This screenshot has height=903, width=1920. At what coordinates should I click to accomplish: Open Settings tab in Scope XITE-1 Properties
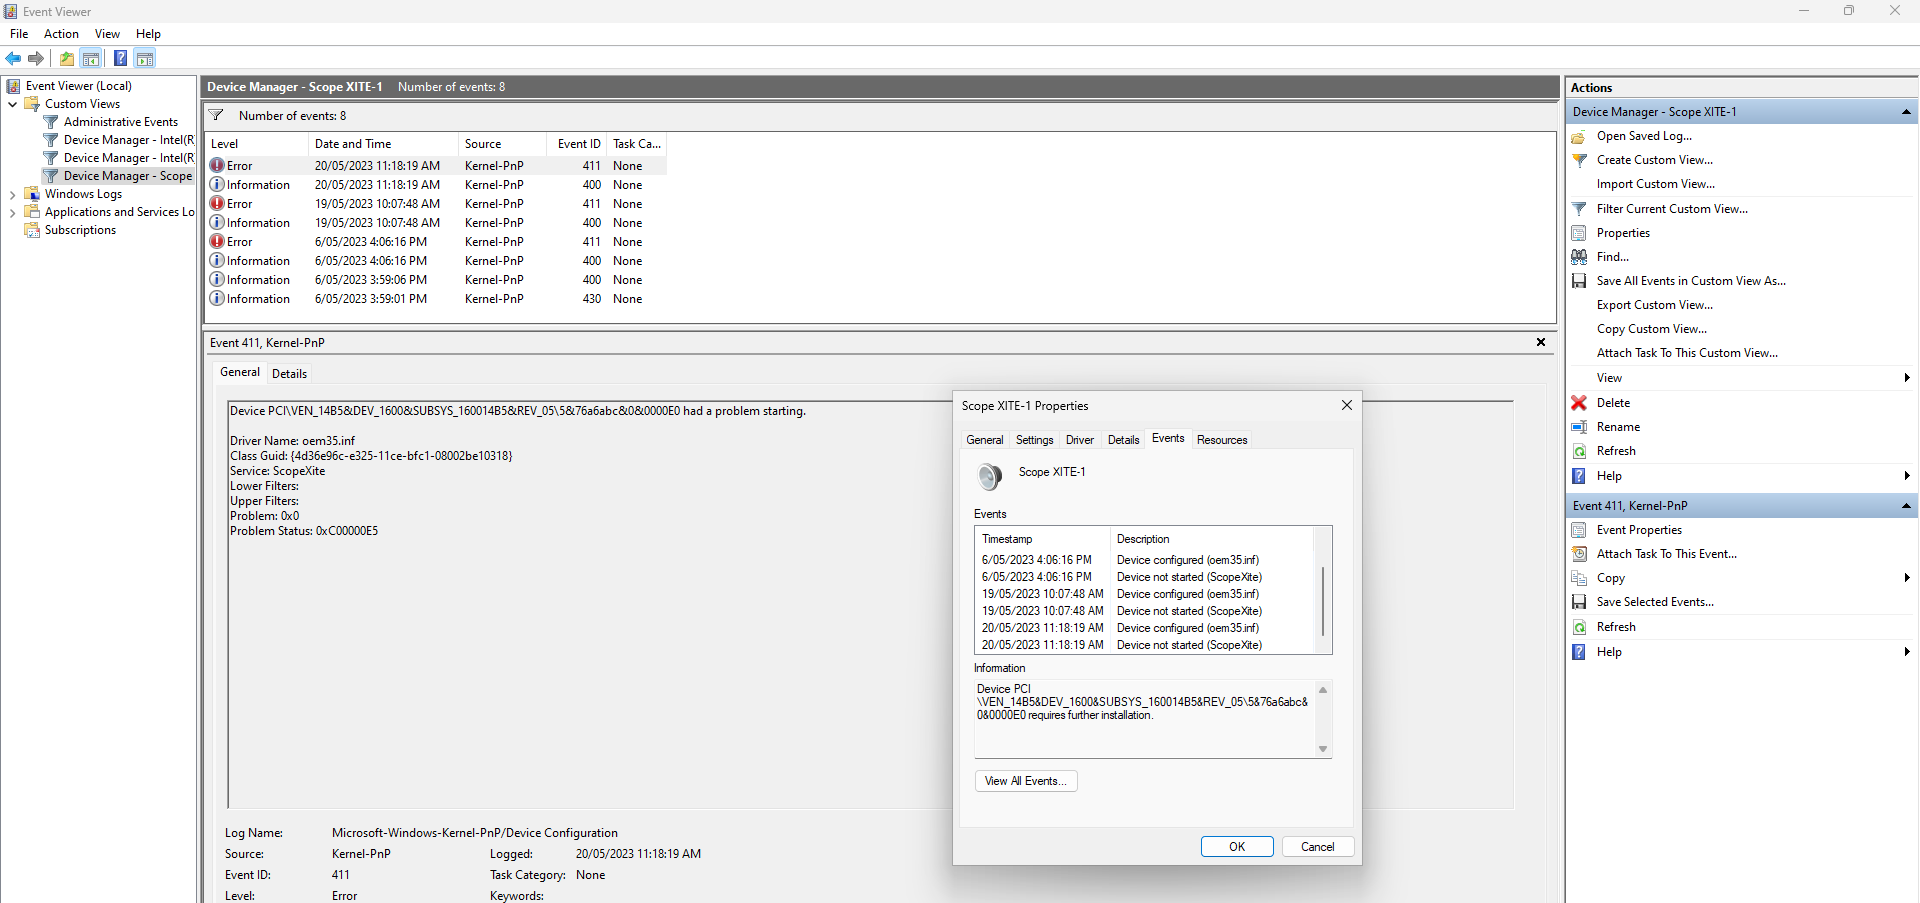point(1034,440)
